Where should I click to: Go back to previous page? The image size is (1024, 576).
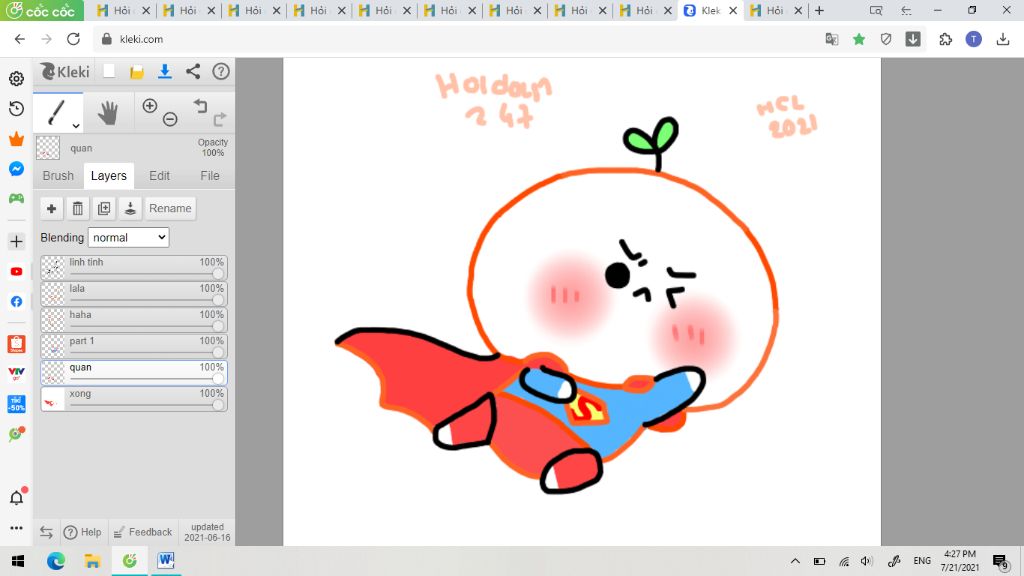coord(20,39)
